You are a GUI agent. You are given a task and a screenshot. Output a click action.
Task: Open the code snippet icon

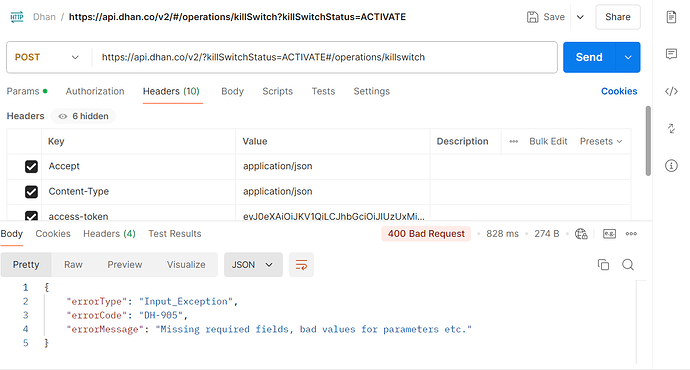pyautogui.click(x=671, y=92)
